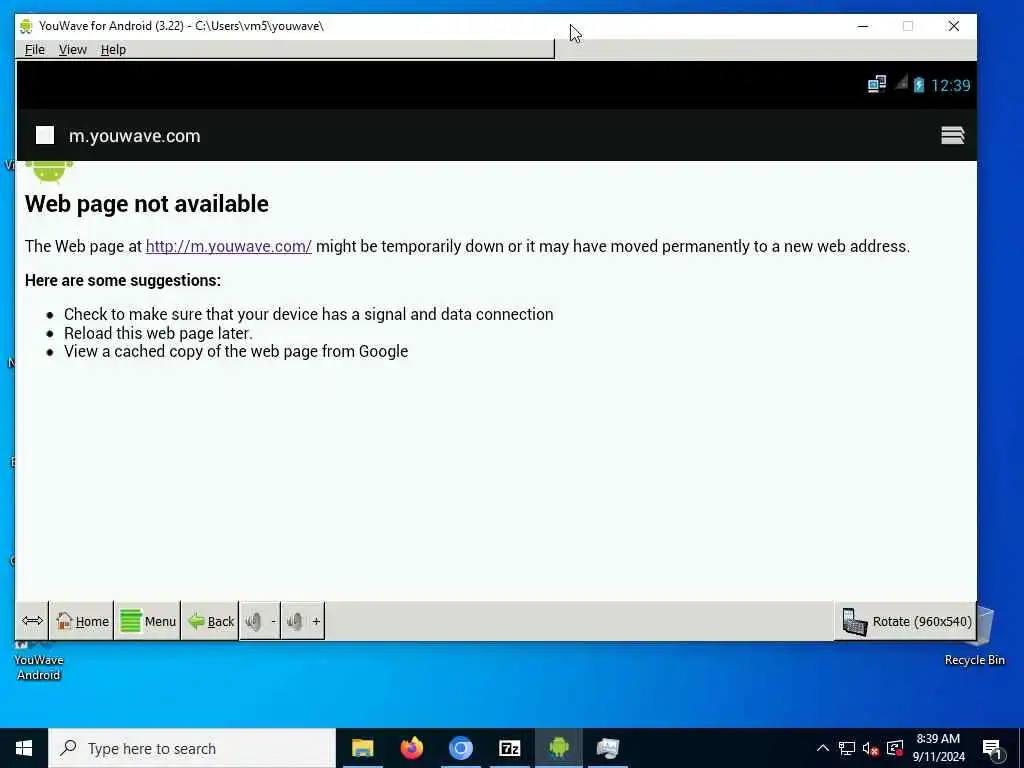Image resolution: width=1024 pixels, height=768 pixels.
Task: Click the Web page not available heading
Action: [147, 204]
